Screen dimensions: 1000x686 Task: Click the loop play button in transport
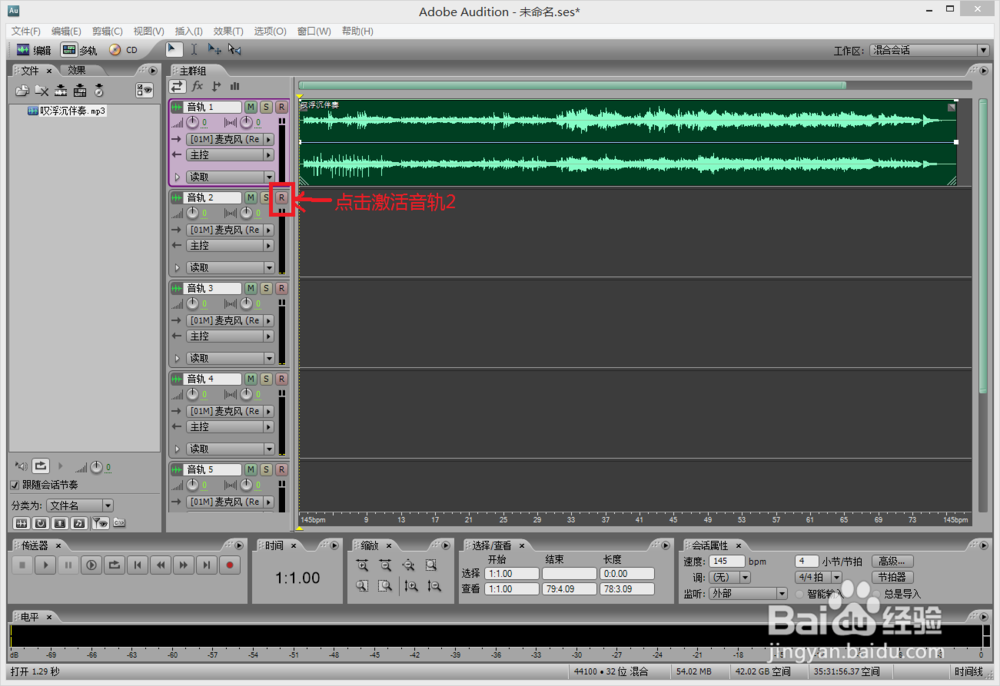(114, 565)
